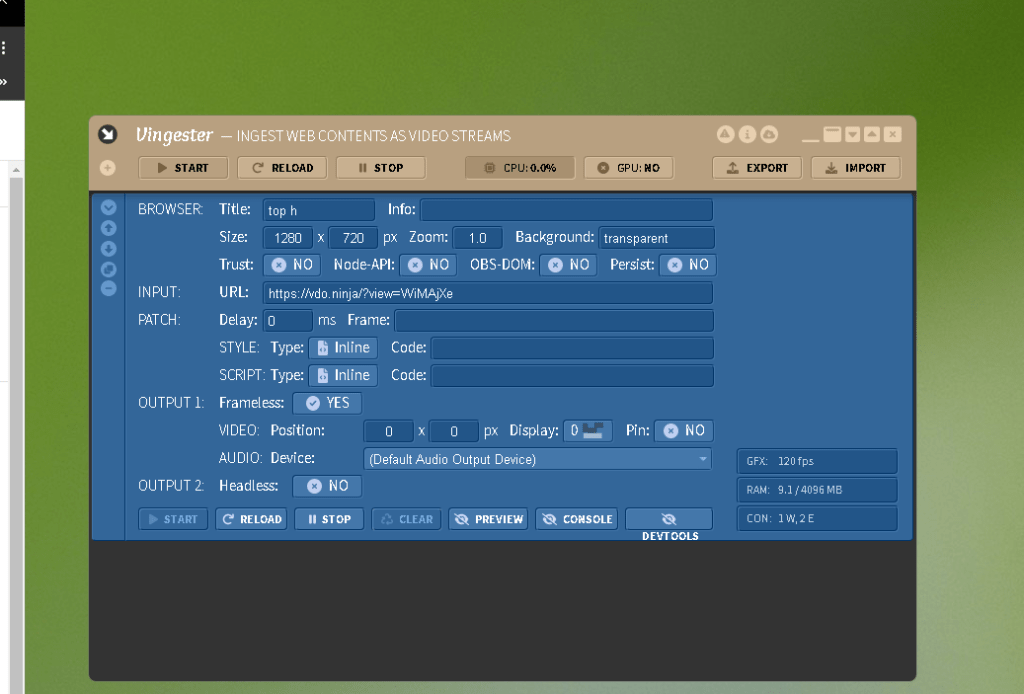This screenshot has width=1024, height=694.
Task: Click the GFX 120 fps readout
Action: (817, 461)
